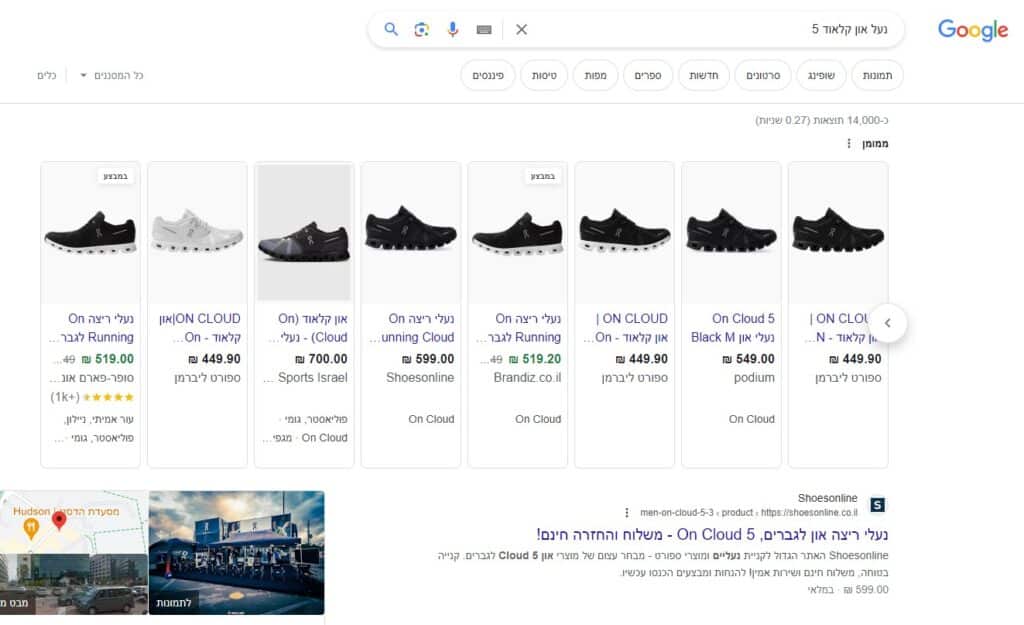Image resolution: width=1024 pixels, height=625 pixels.
Task: Clear the search box with X
Action: [x=521, y=29]
